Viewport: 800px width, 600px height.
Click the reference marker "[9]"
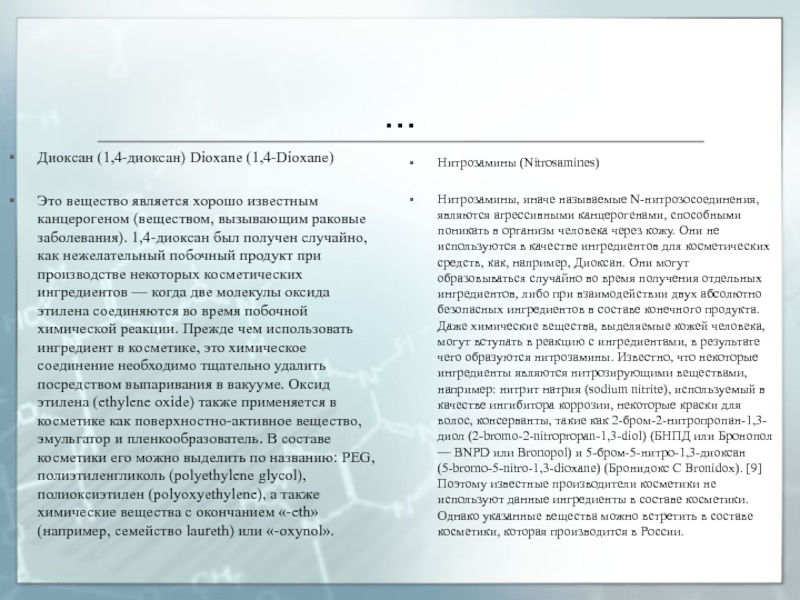754,468
